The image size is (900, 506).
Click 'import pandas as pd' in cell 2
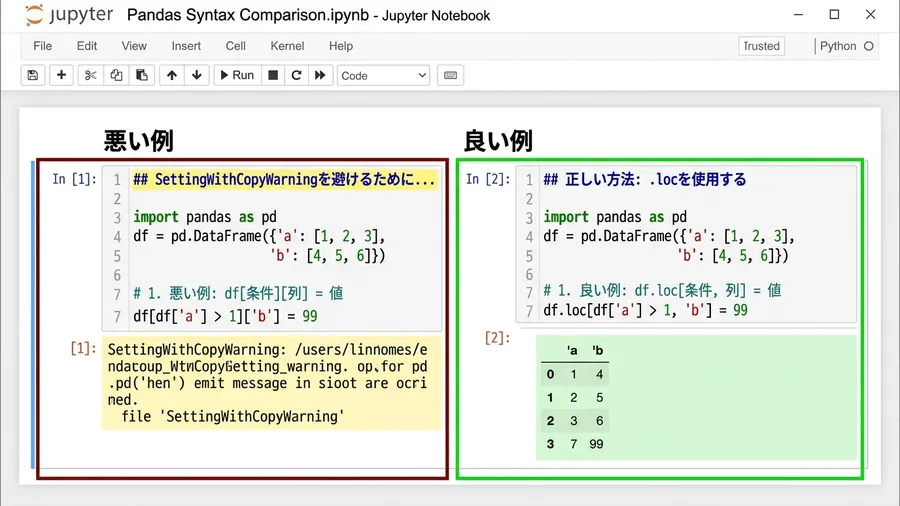pyautogui.click(x=615, y=217)
